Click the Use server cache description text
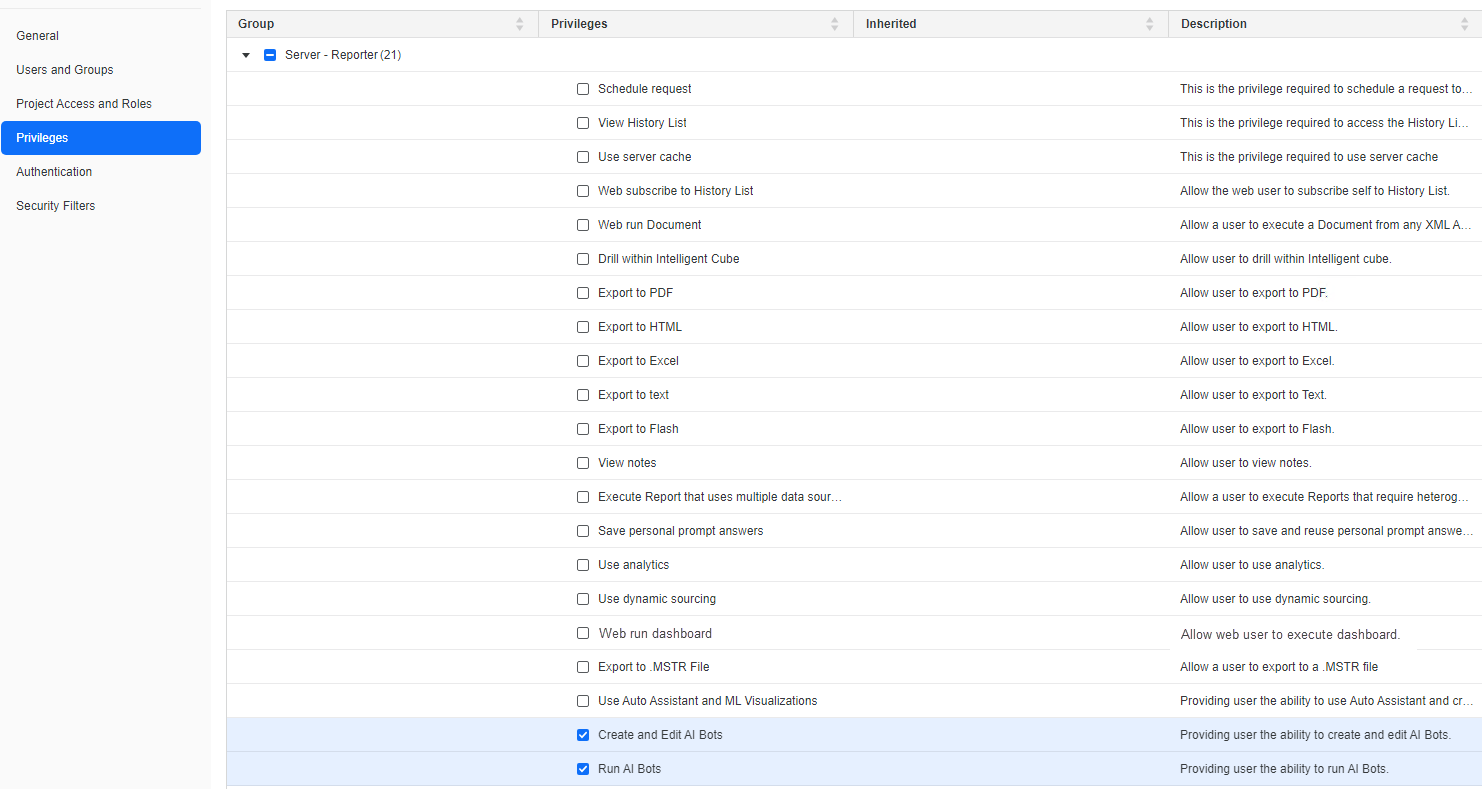The width and height of the screenshot is (1482, 789). click(1308, 157)
